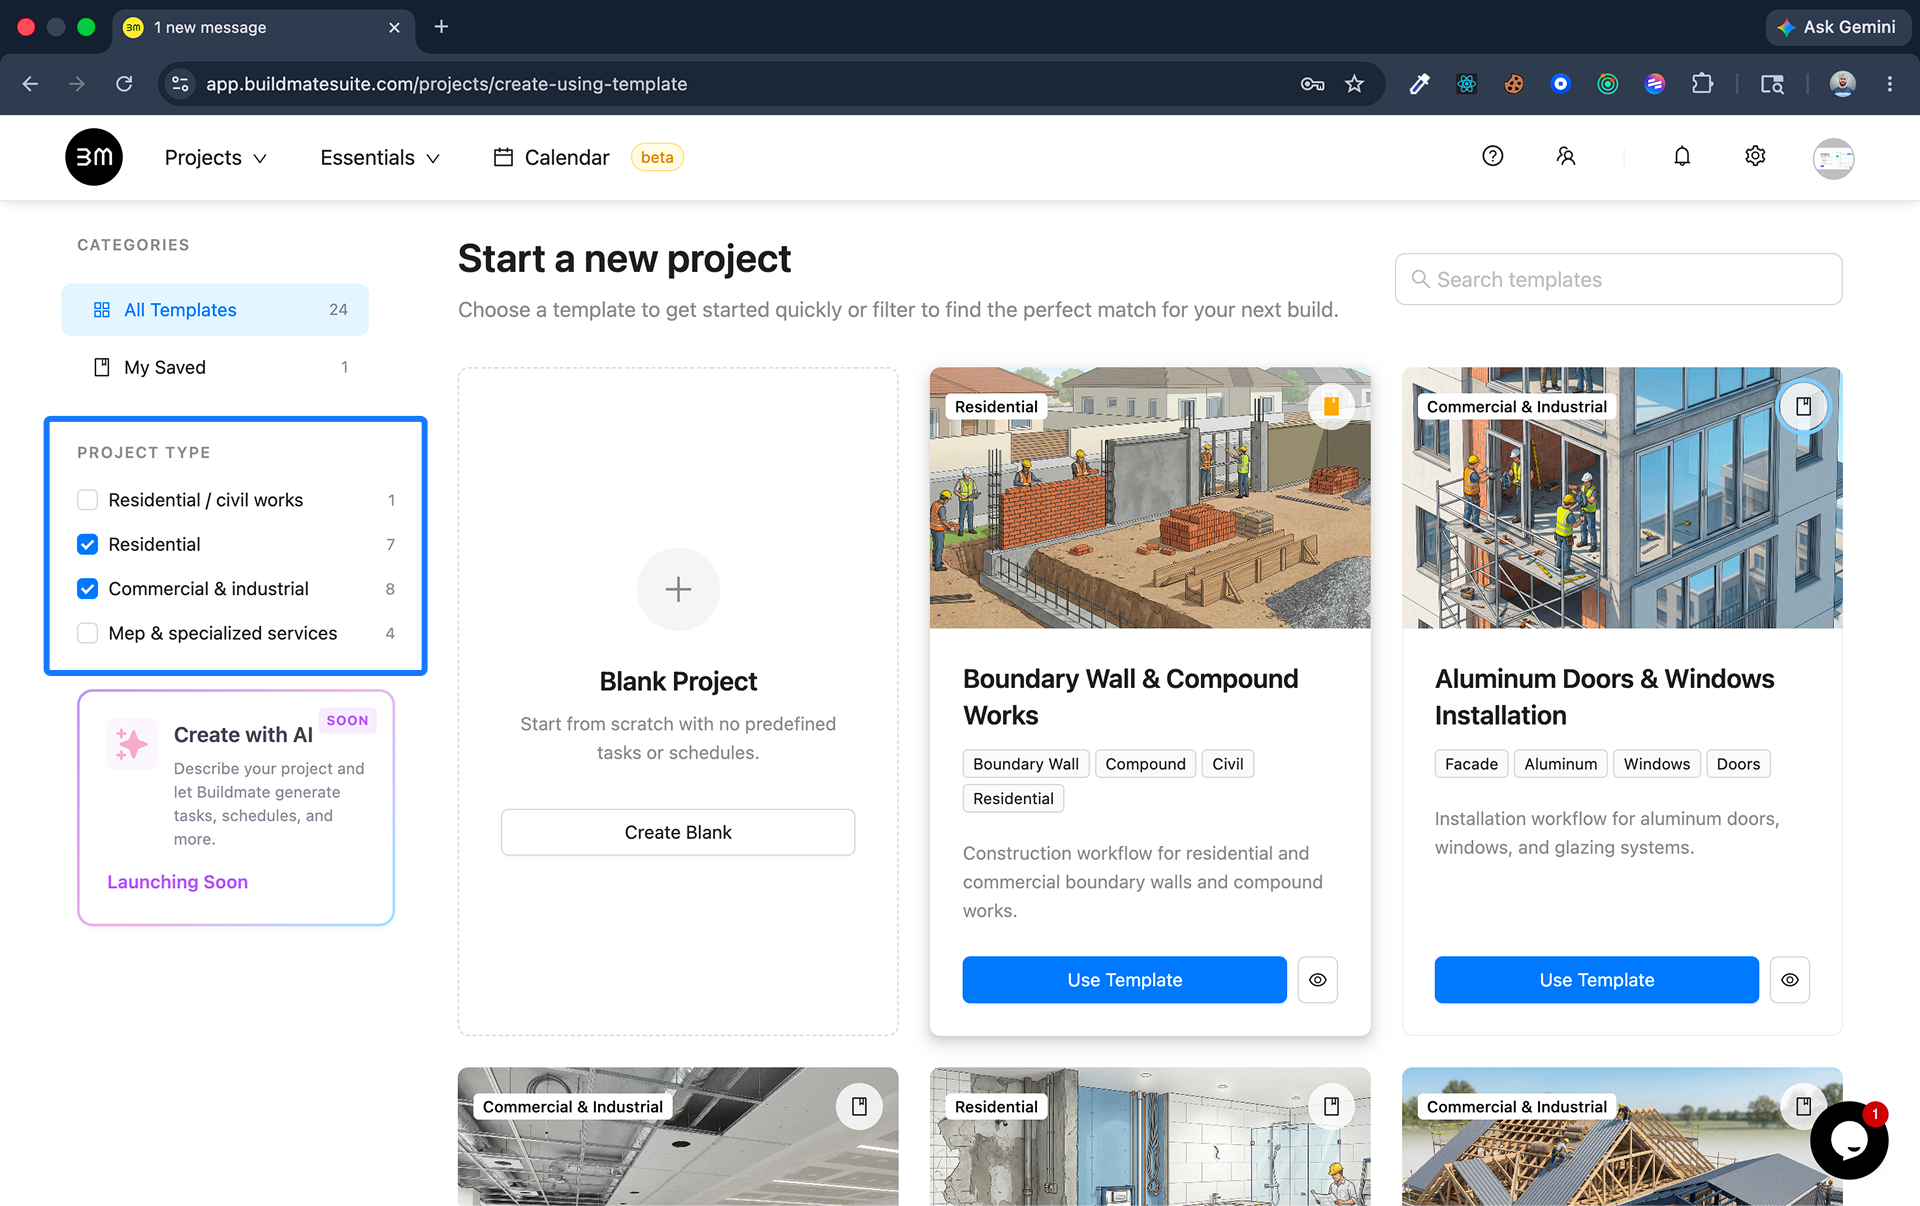1920x1206 pixels.
Task: Open the settings gear icon
Action: (x=1755, y=156)
